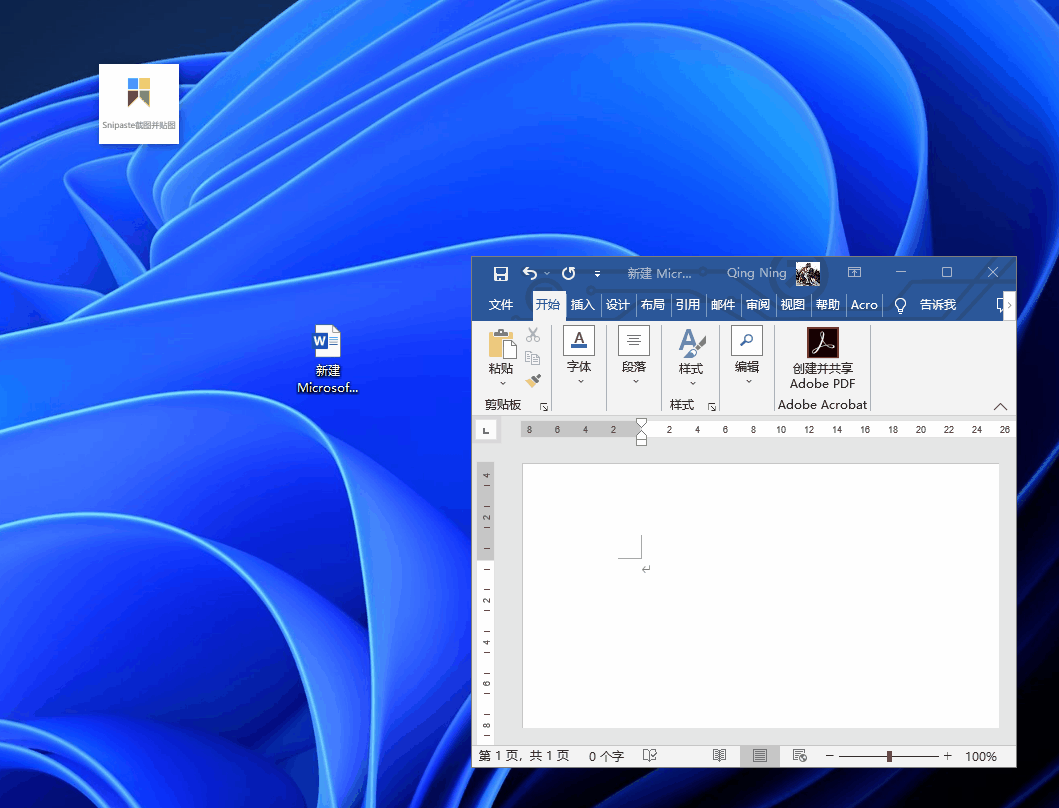Click the comments icon in Word ribbon

click(1000, 305)
